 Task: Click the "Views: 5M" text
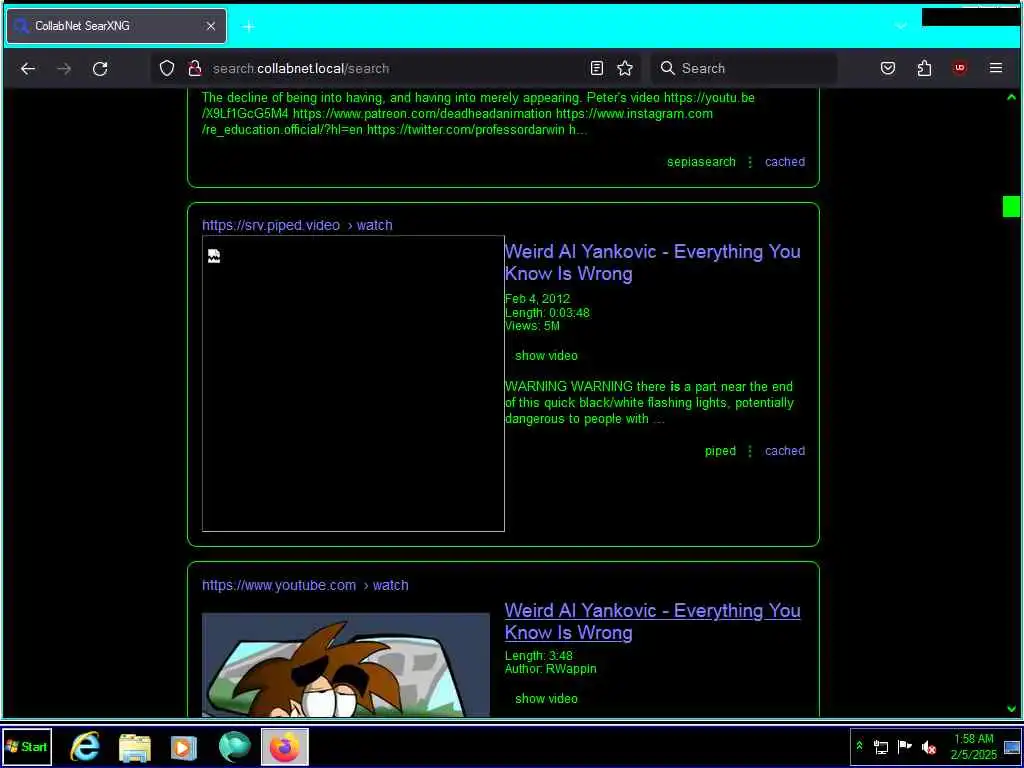coord(532,327)
